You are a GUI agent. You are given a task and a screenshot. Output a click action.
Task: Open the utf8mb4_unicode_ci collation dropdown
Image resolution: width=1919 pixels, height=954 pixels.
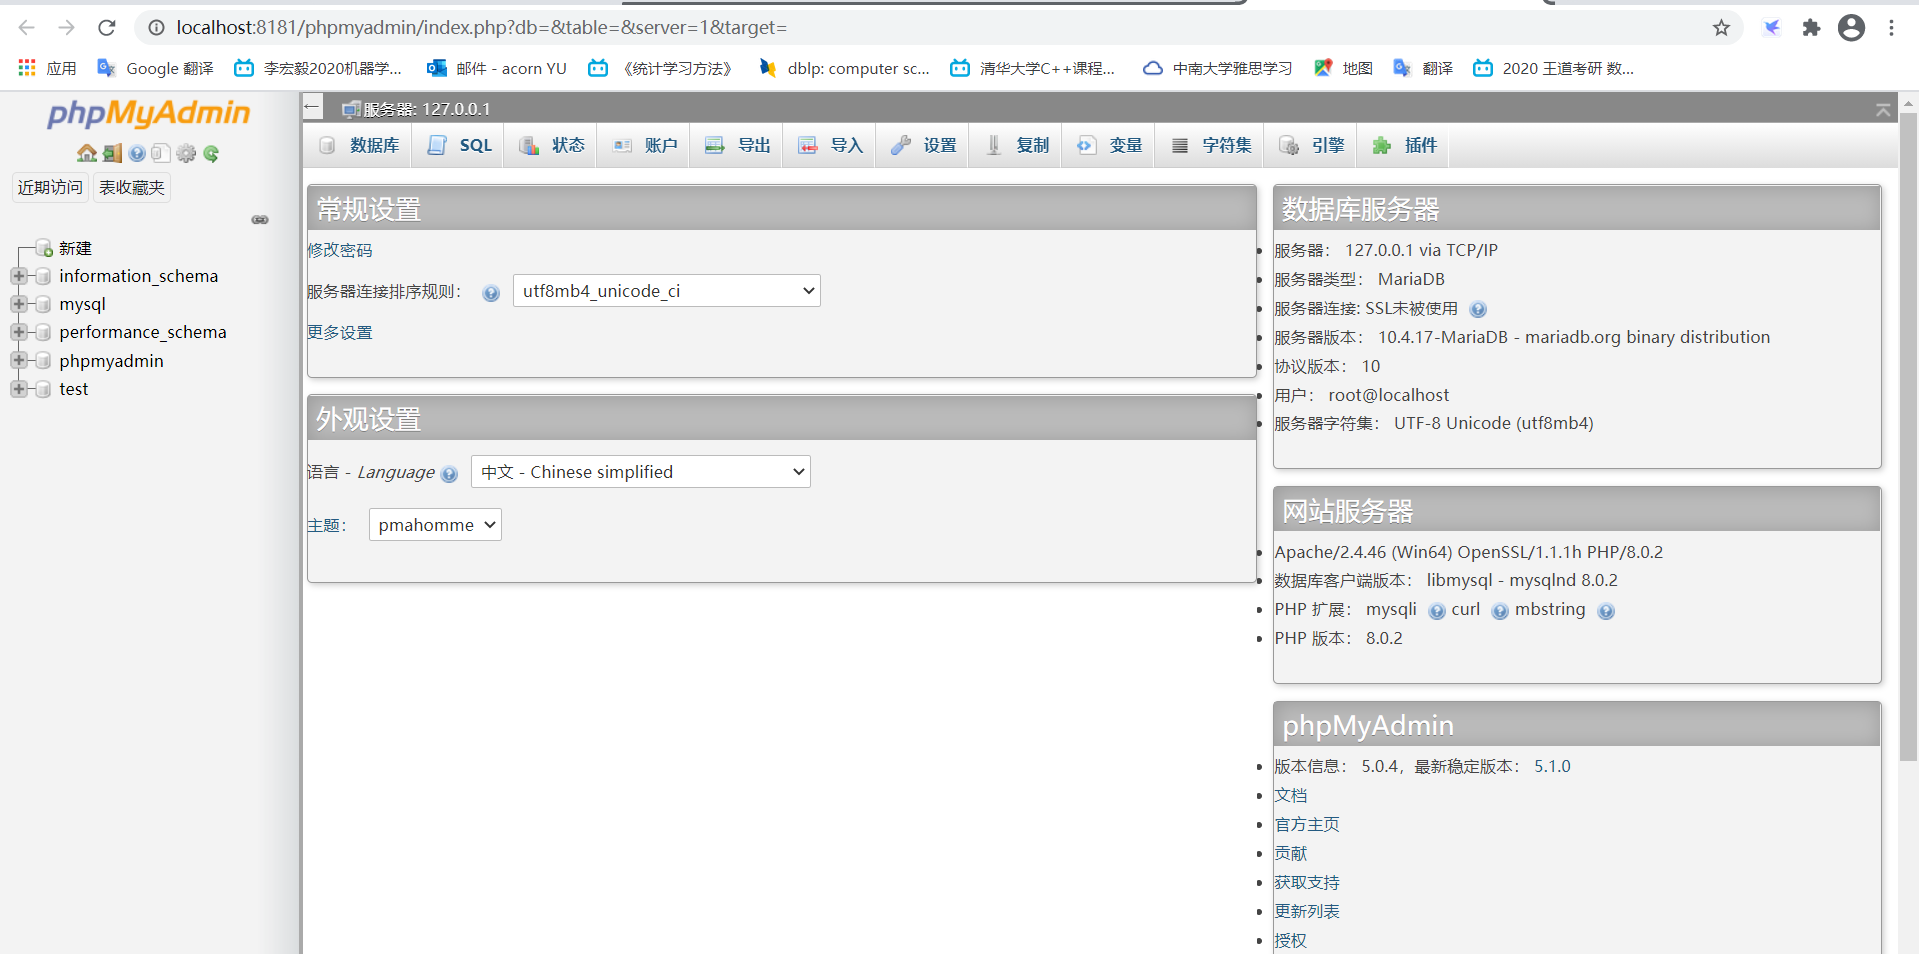point(666,290)
